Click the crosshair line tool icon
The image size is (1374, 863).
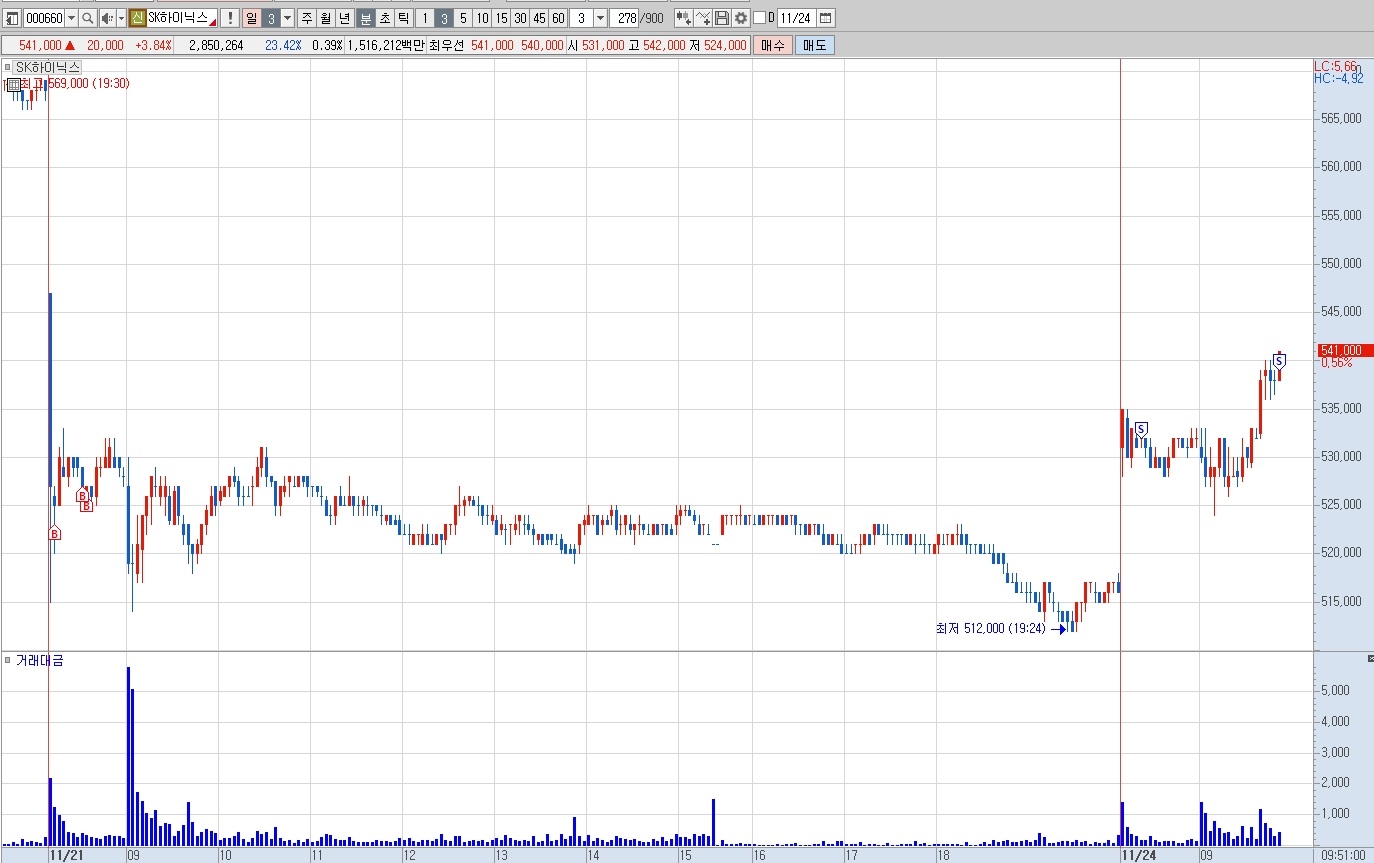(x=702, y=18)
